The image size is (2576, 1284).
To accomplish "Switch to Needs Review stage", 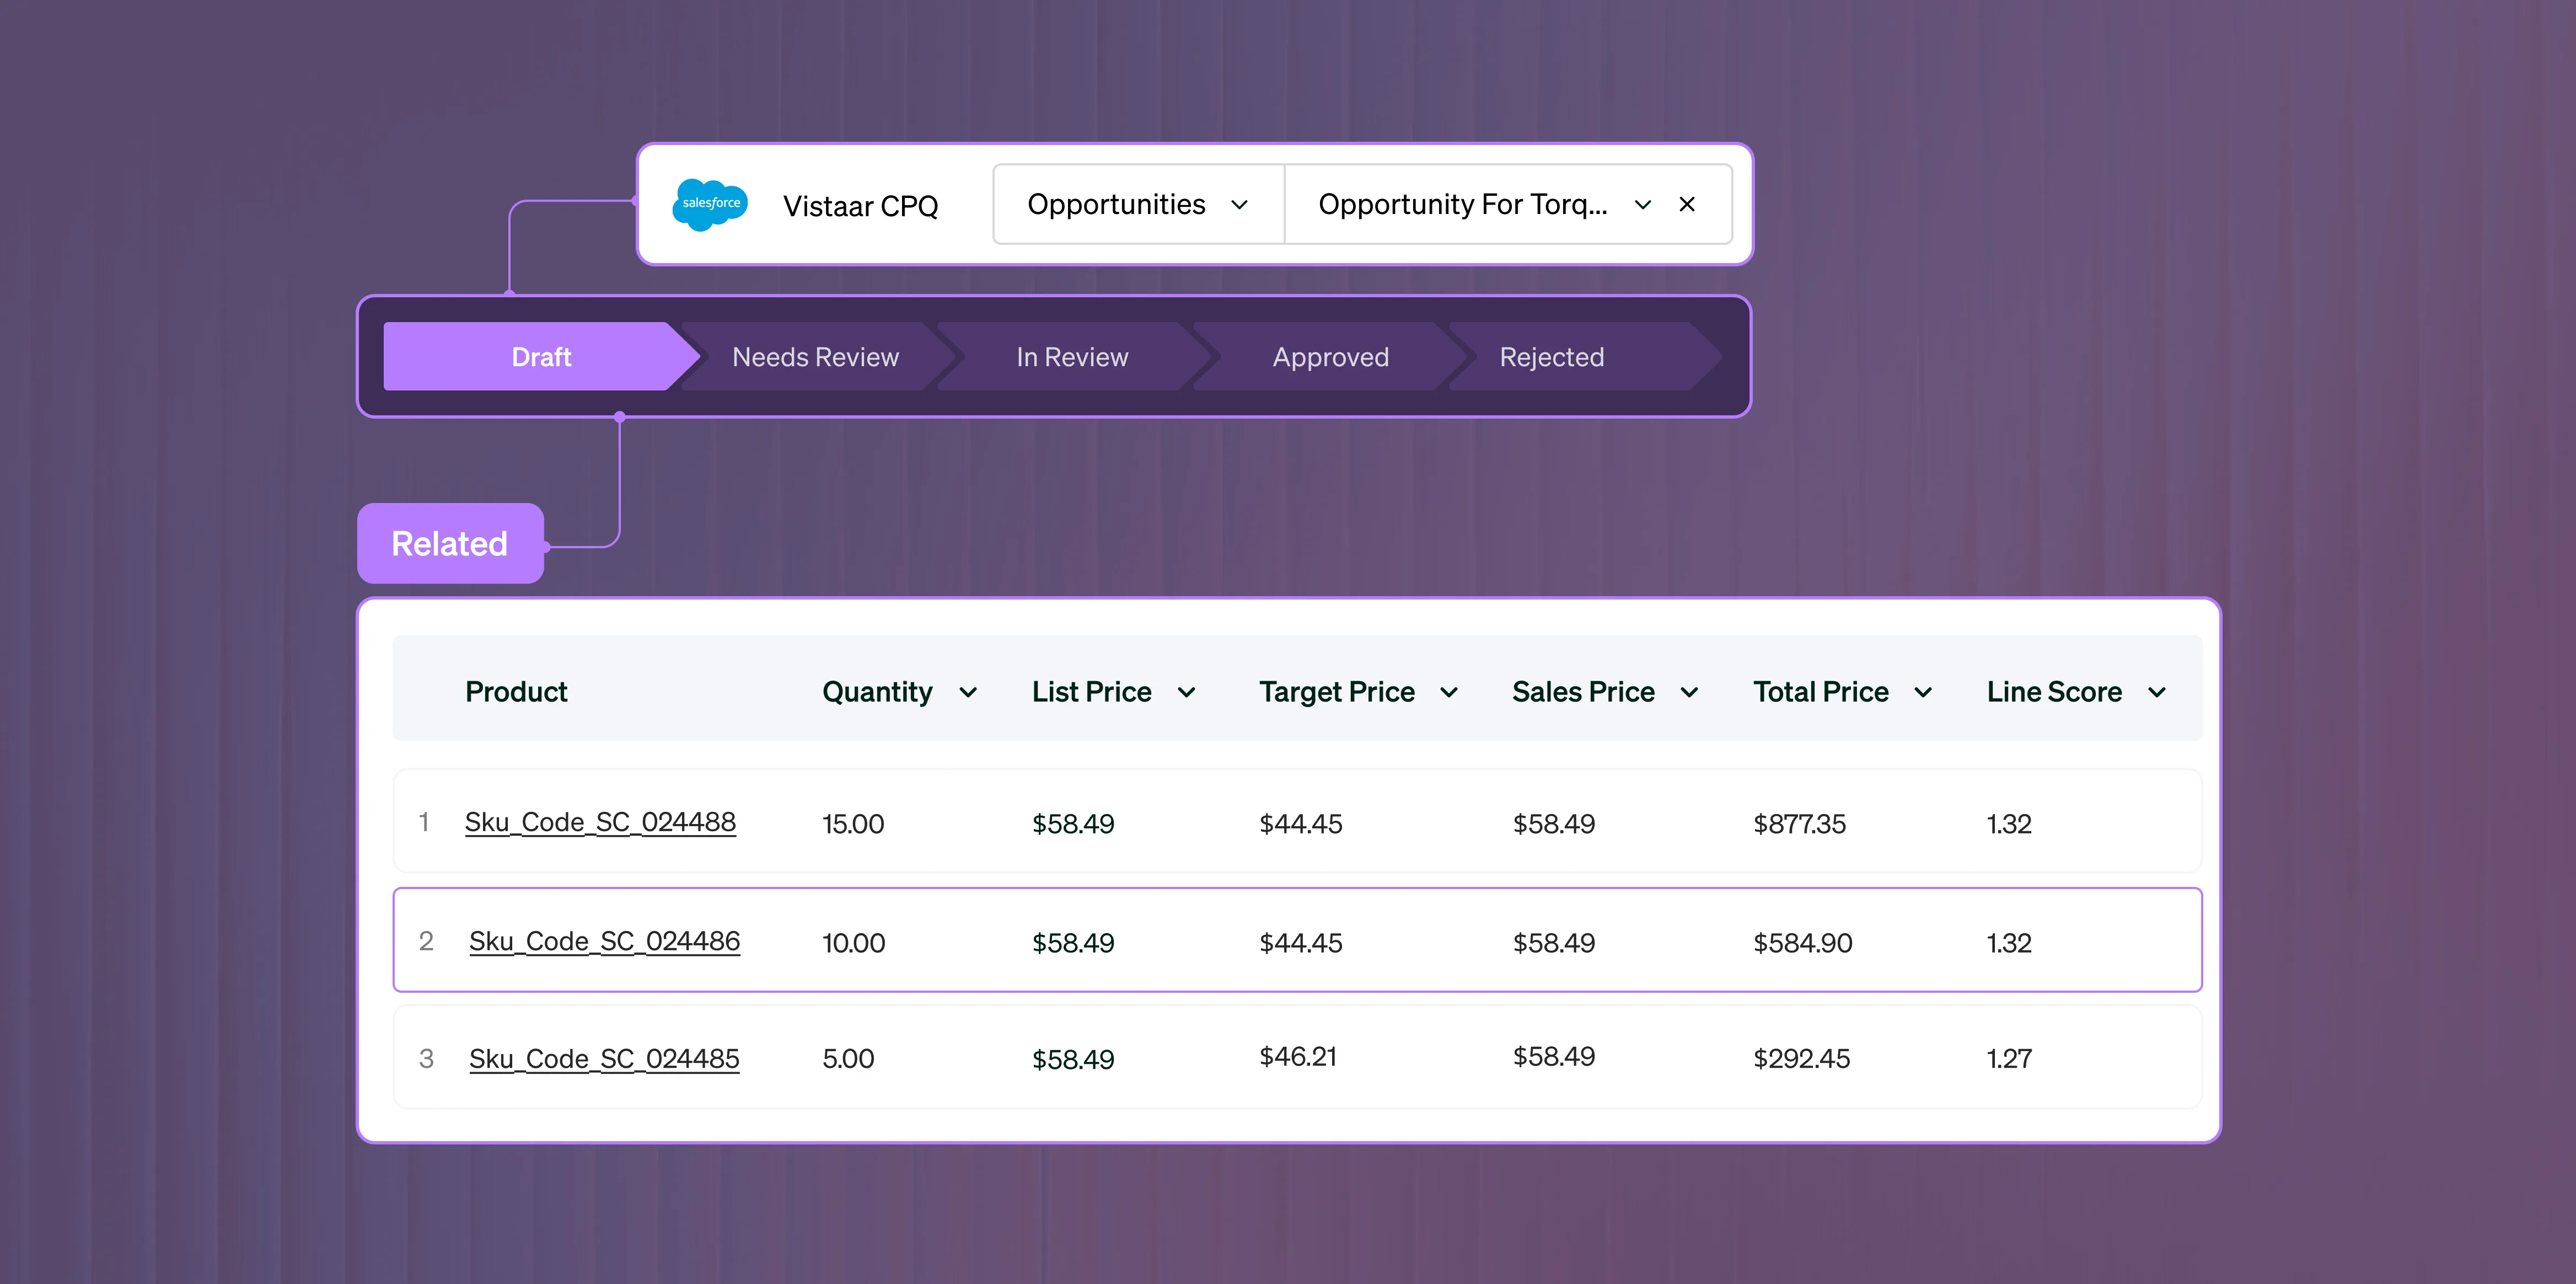I will [815, 357].
